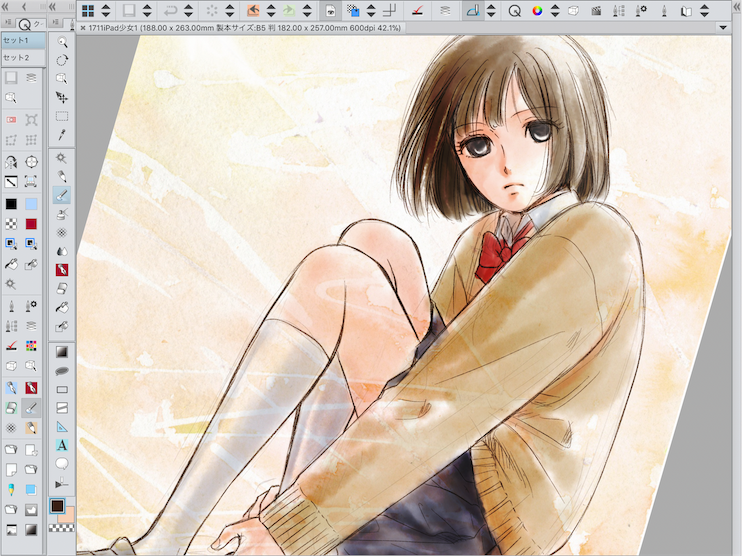Select the triangle Ruler tool
Viewport: 742px width, 556px height.
[x=62, y=427]
